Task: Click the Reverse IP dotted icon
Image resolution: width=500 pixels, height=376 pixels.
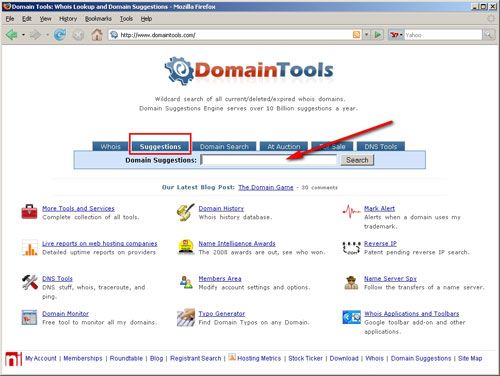Action: click(351, 248)
